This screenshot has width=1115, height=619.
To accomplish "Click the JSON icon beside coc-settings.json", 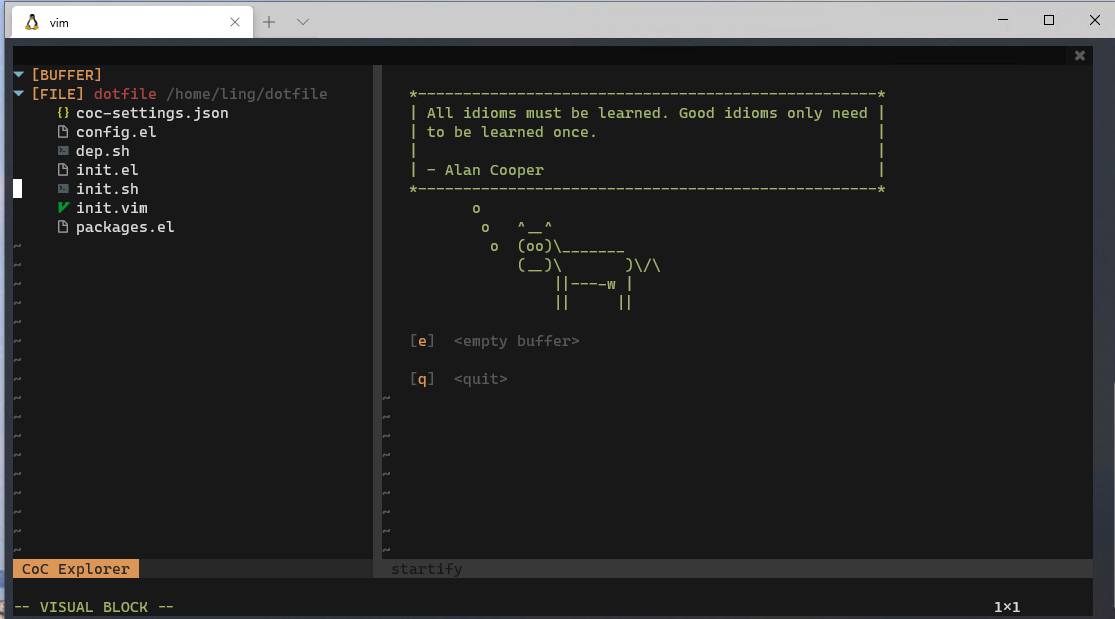I will click(62, 113).
